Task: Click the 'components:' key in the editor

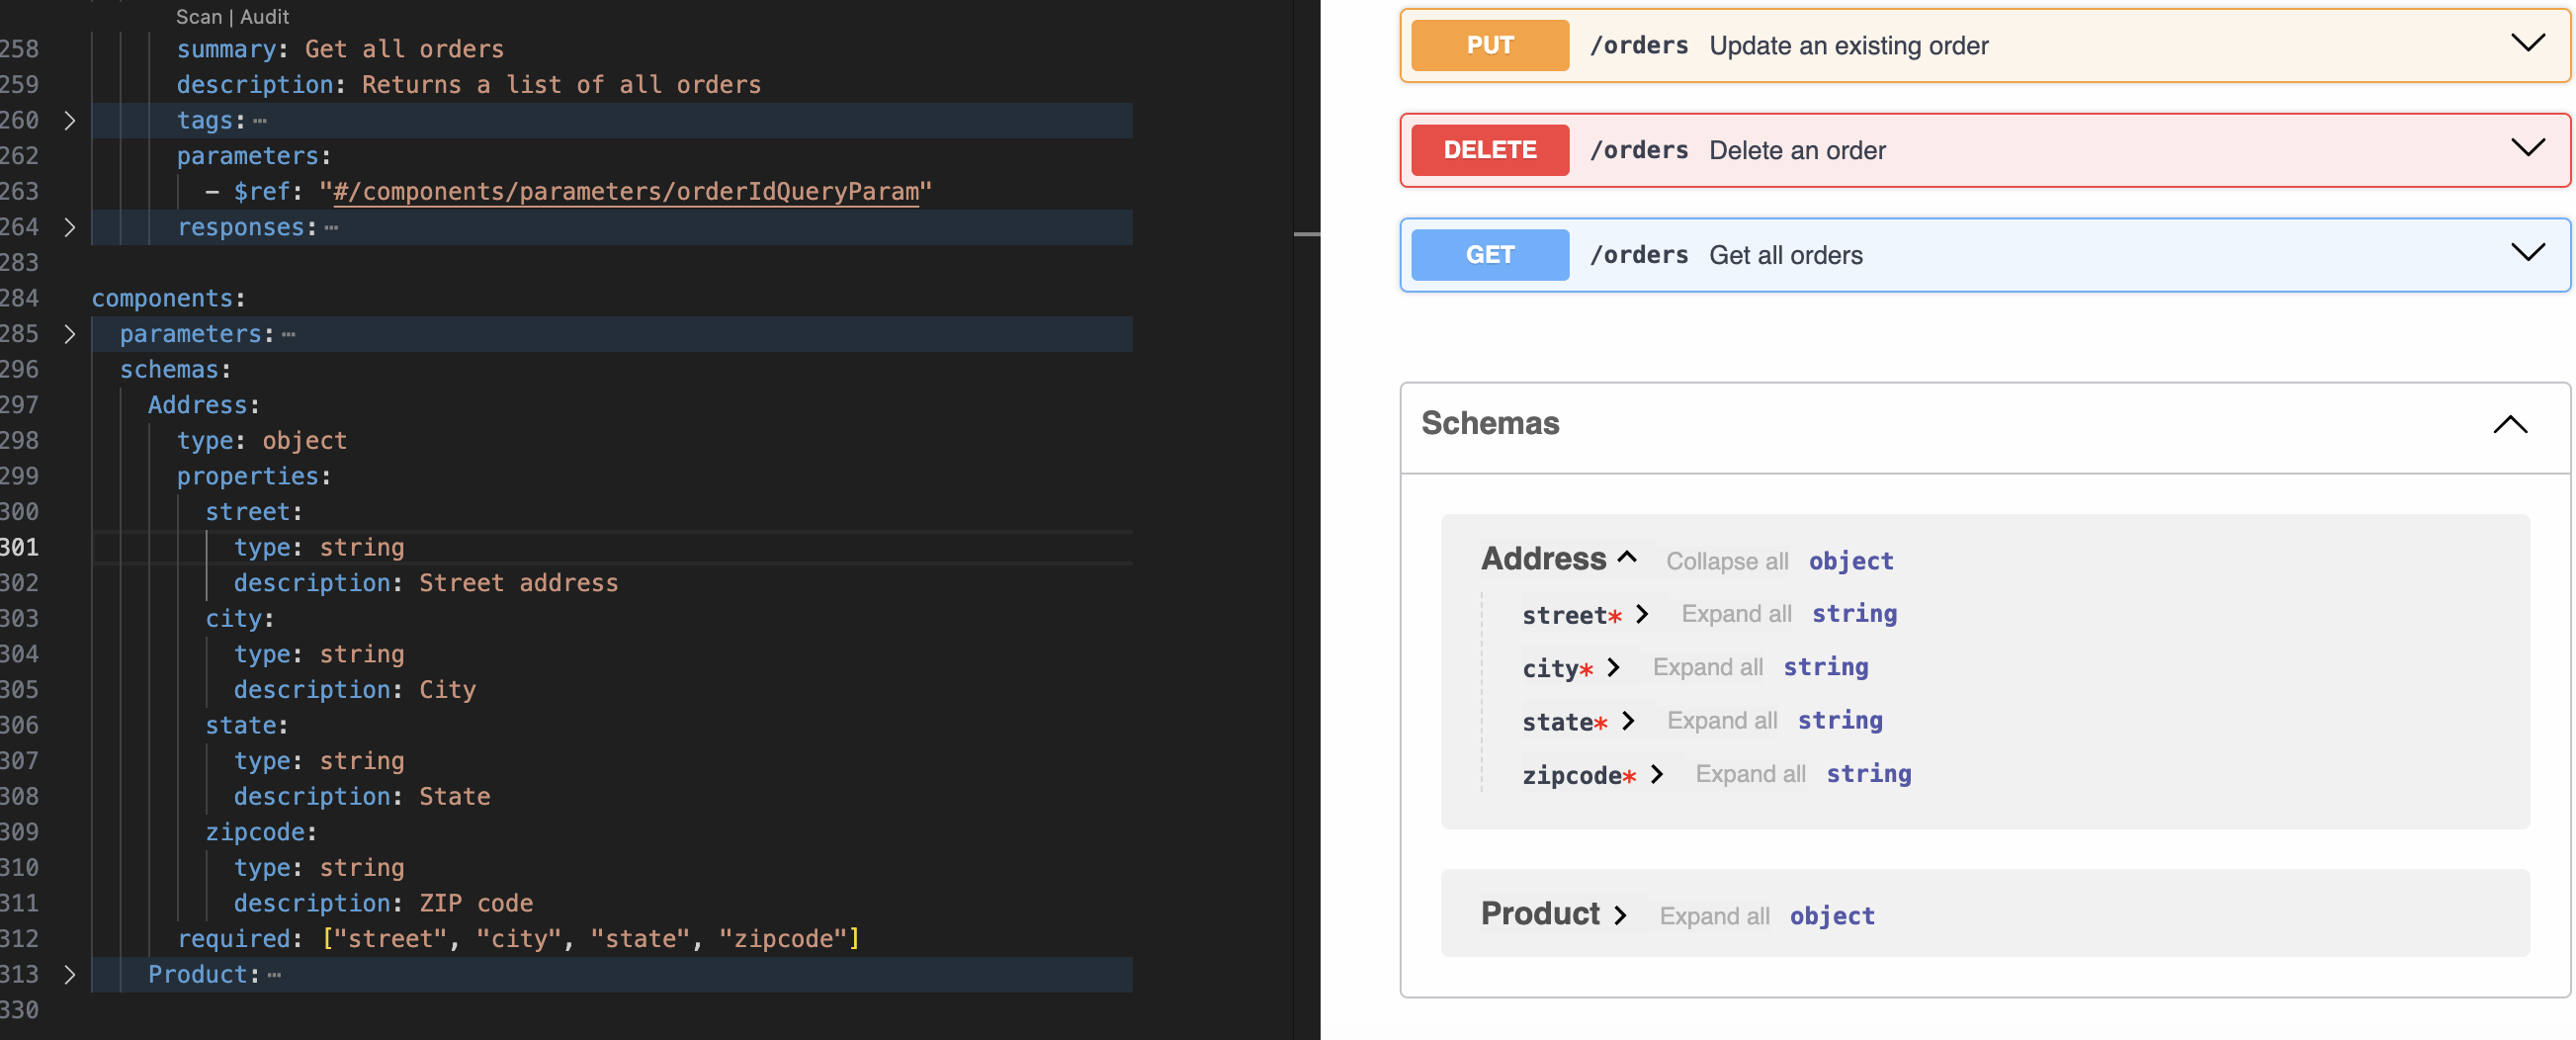Action: point(168,298)
